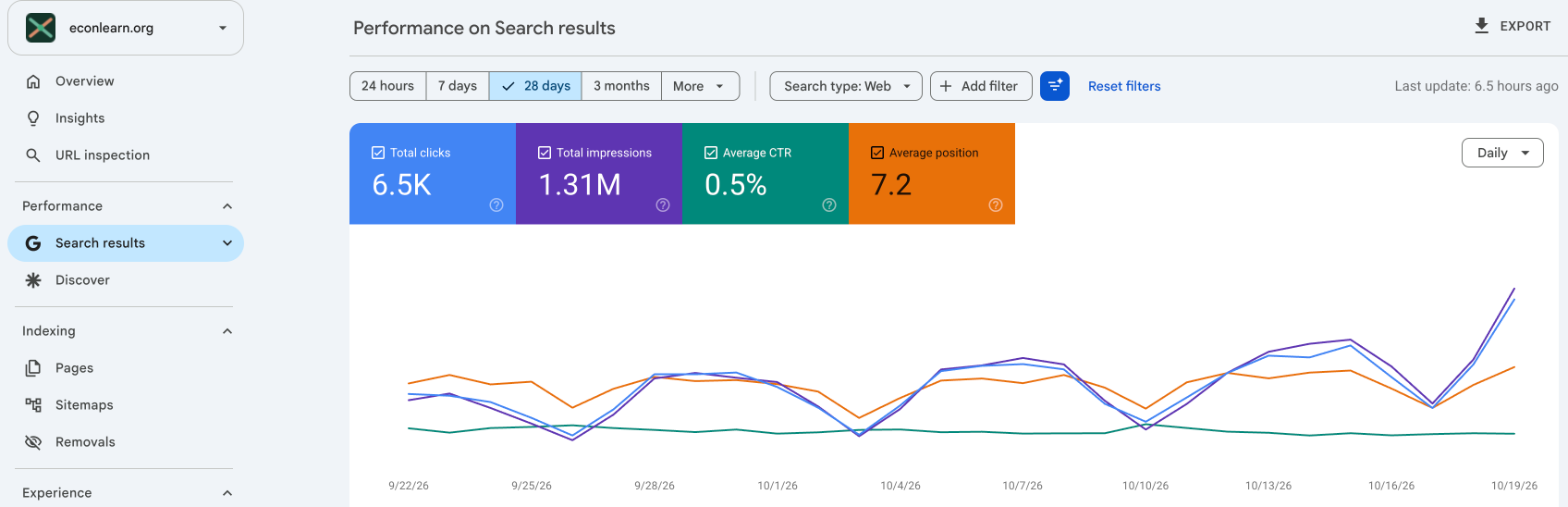Open URL inspection in sidebar
This screenshot has width=1568, height=507.
[x=125, y=155]
